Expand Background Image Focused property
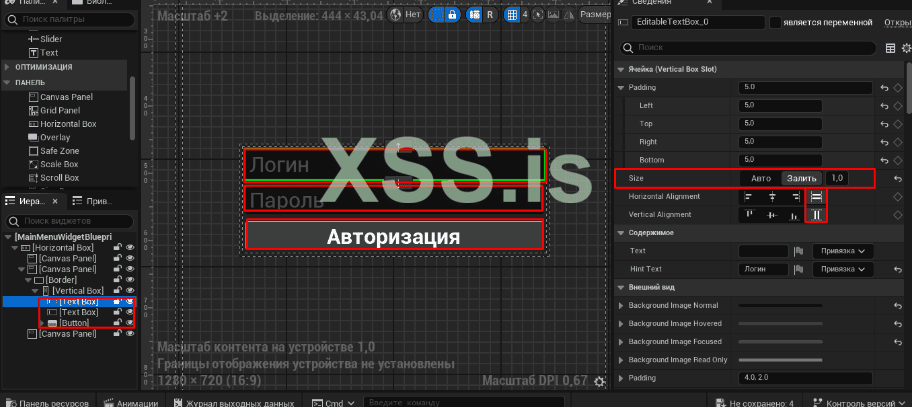The width and height of the screenshot is (912, 407). (622, 342)
